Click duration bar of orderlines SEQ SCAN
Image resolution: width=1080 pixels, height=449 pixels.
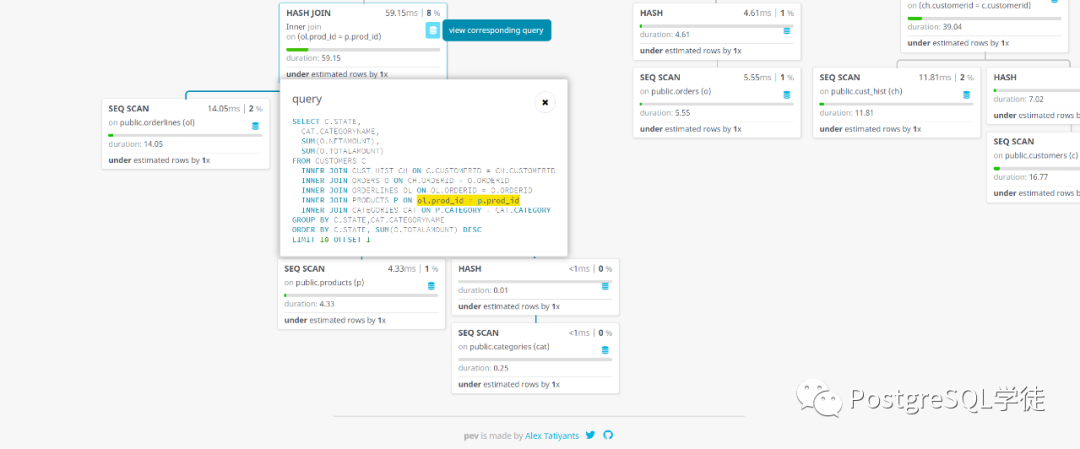click(x=185, y=135)
